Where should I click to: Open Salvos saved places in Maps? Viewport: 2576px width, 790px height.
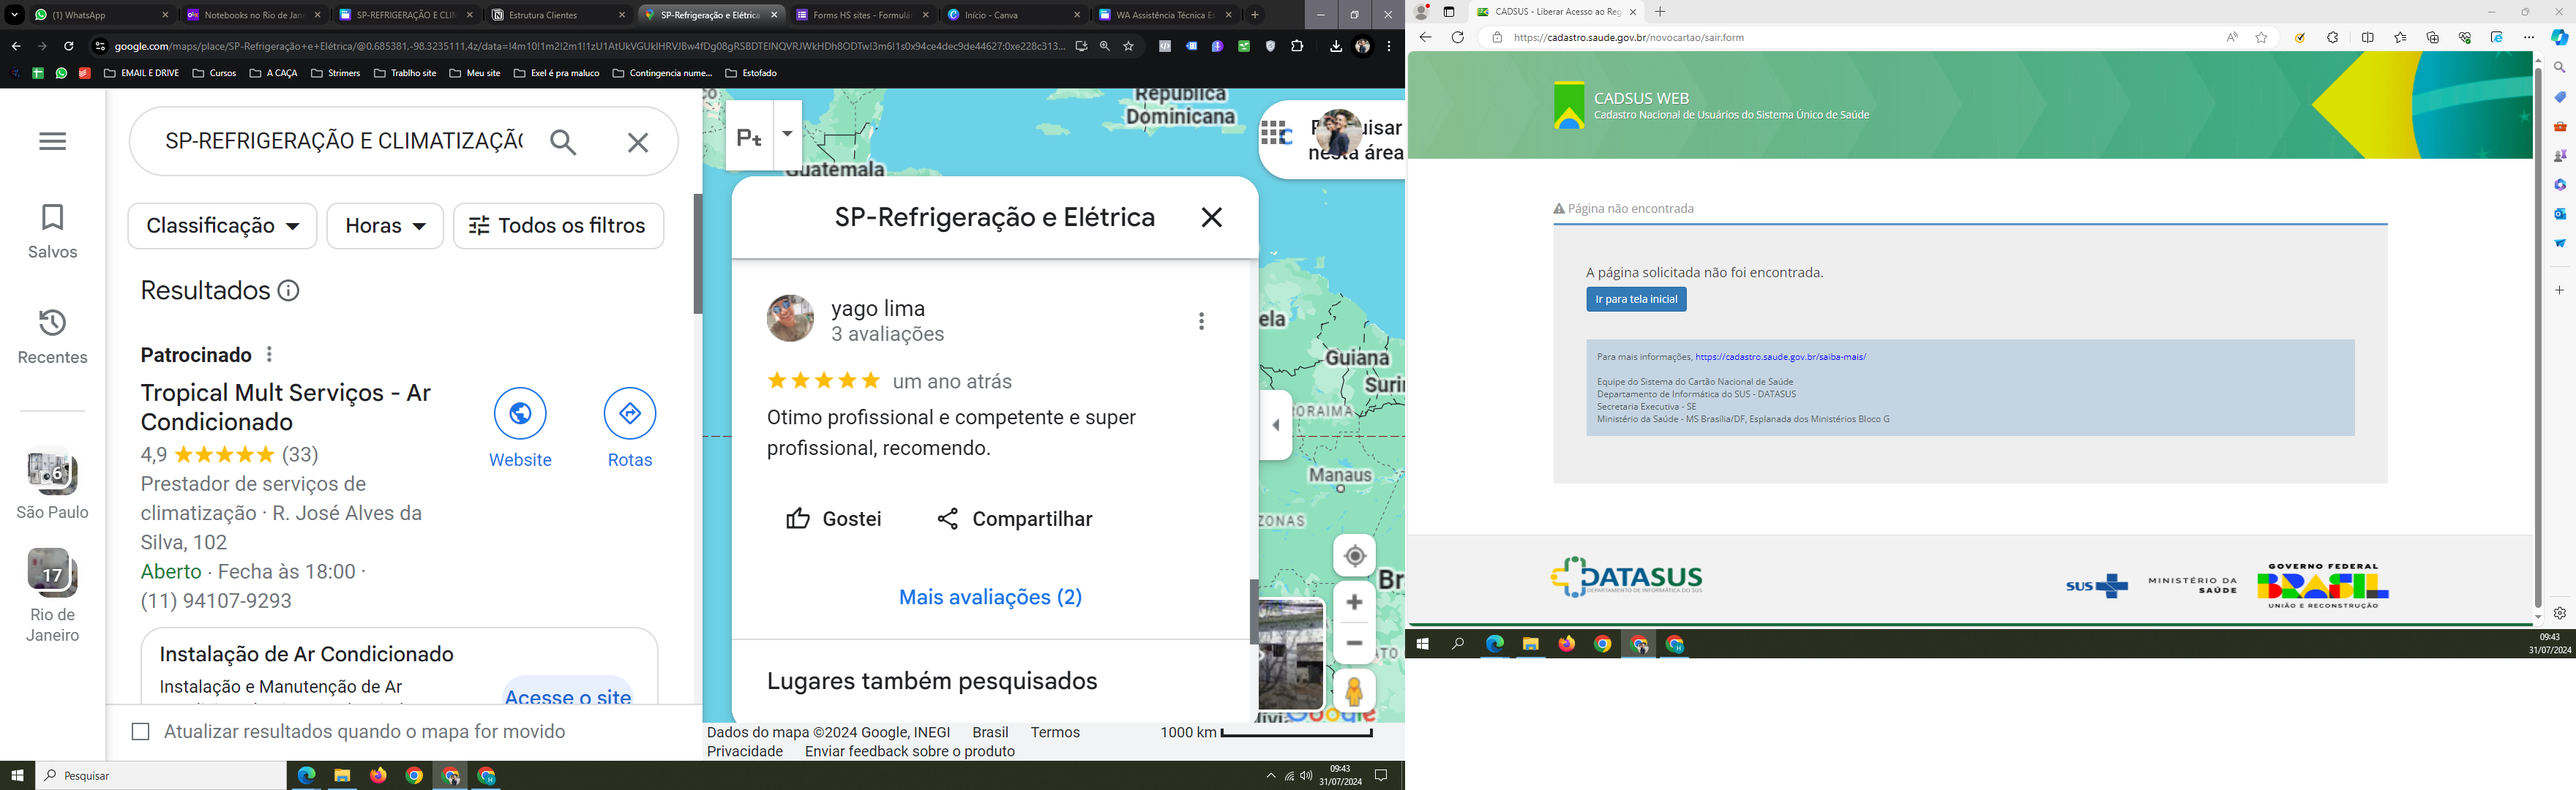(52, 231)
